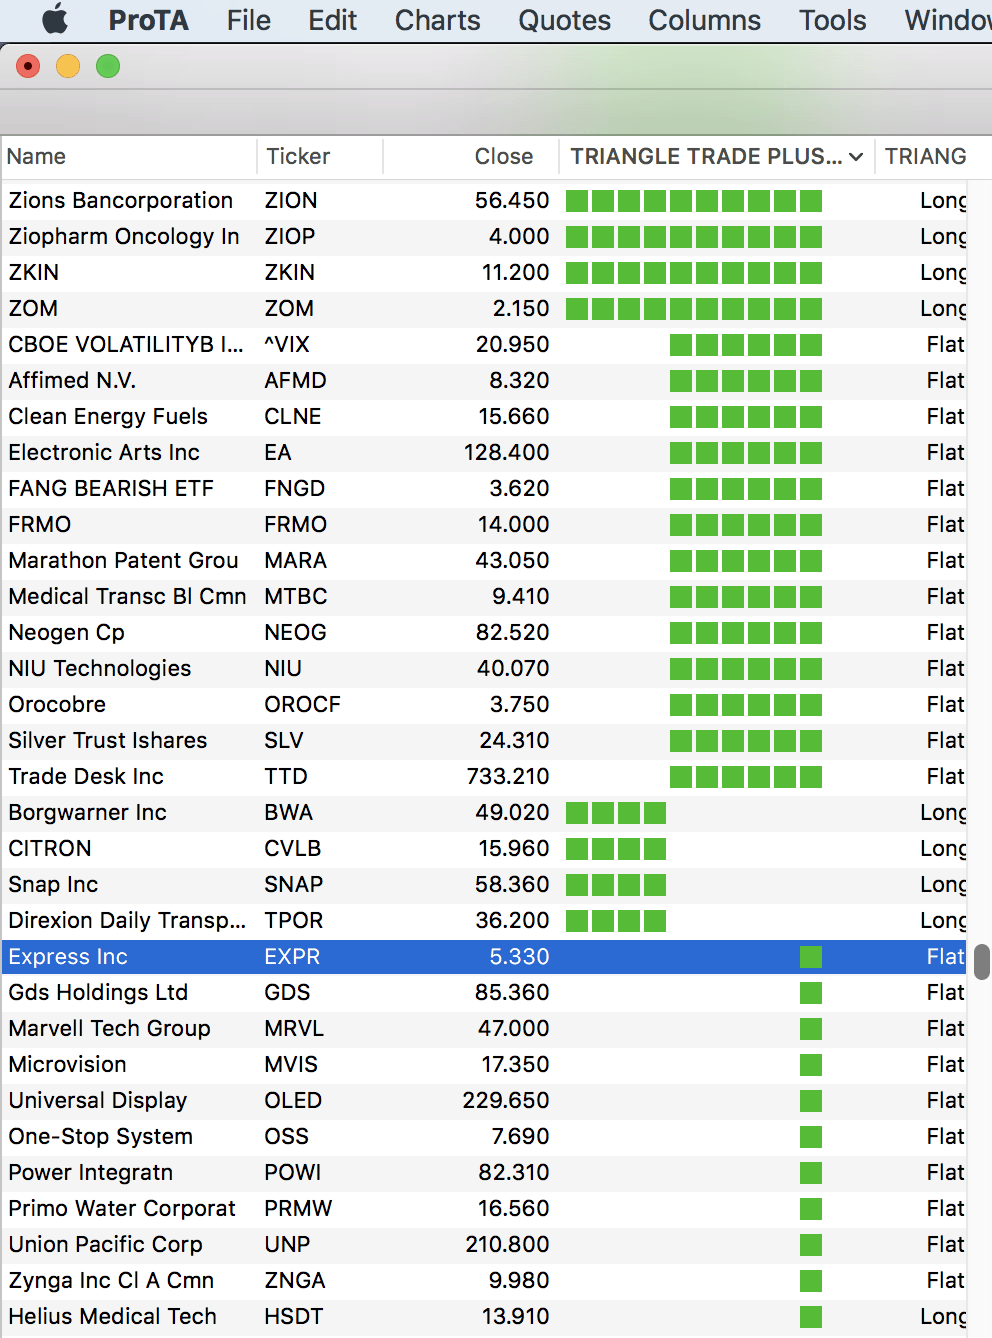Click the green signal bars for SNAP
Viewport: 992px width, 1338px height.
616,884
